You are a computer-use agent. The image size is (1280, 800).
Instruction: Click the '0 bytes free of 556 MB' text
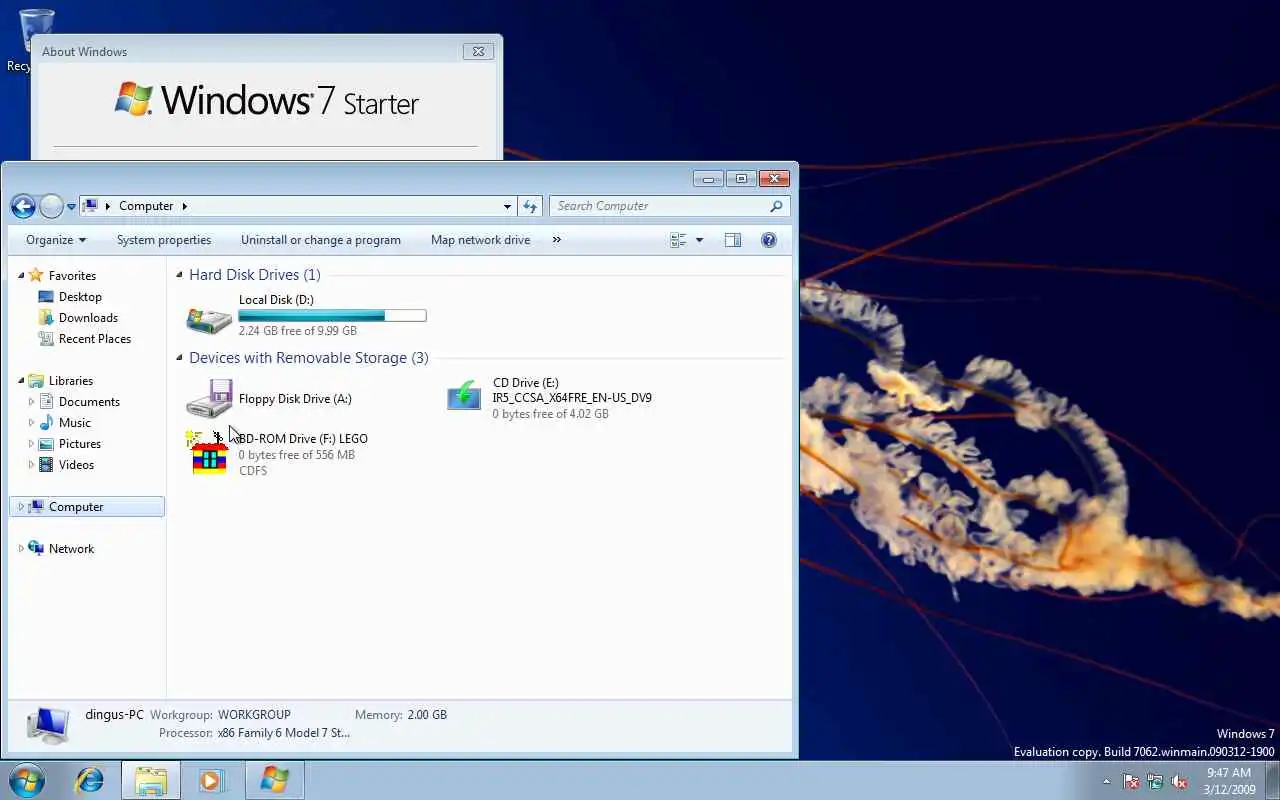point(297,455)
